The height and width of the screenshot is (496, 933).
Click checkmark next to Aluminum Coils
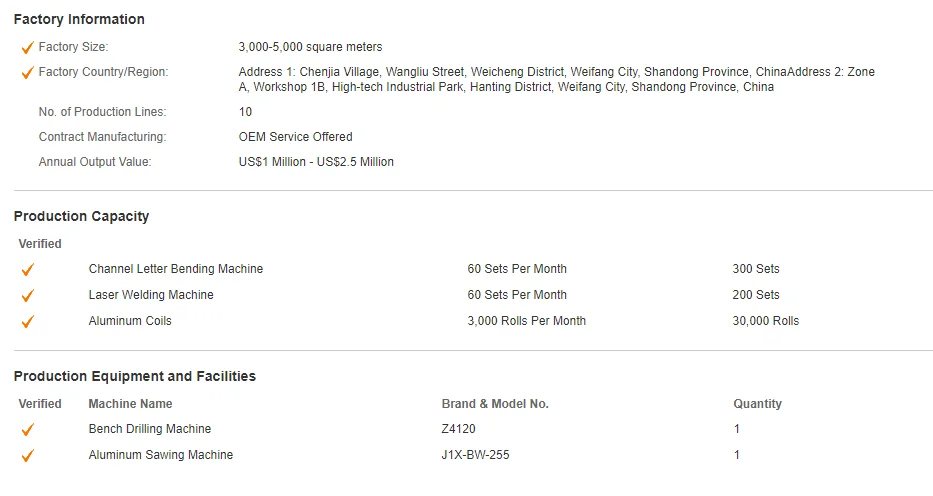(x=27, y=321)
